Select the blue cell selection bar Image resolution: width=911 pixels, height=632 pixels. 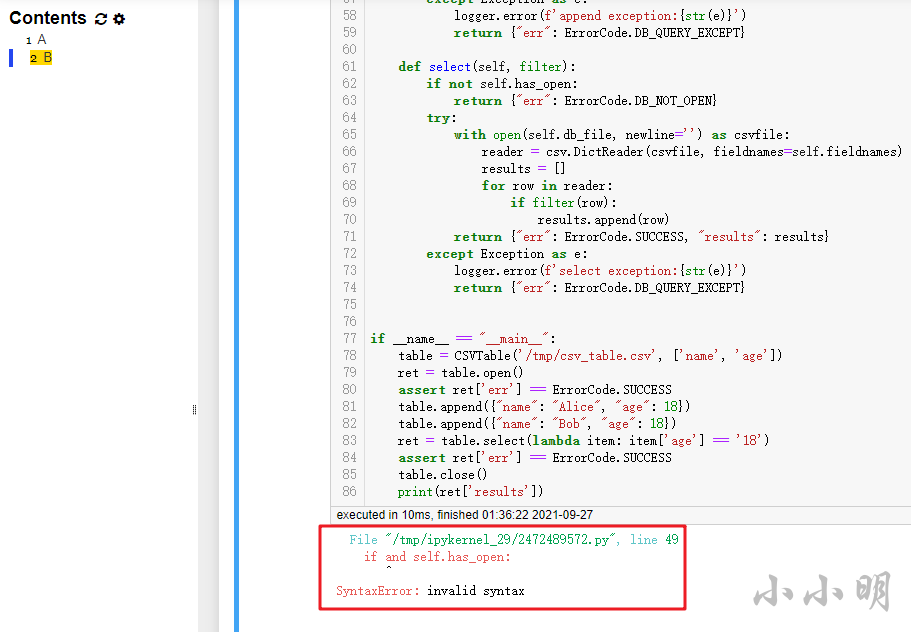236,316
